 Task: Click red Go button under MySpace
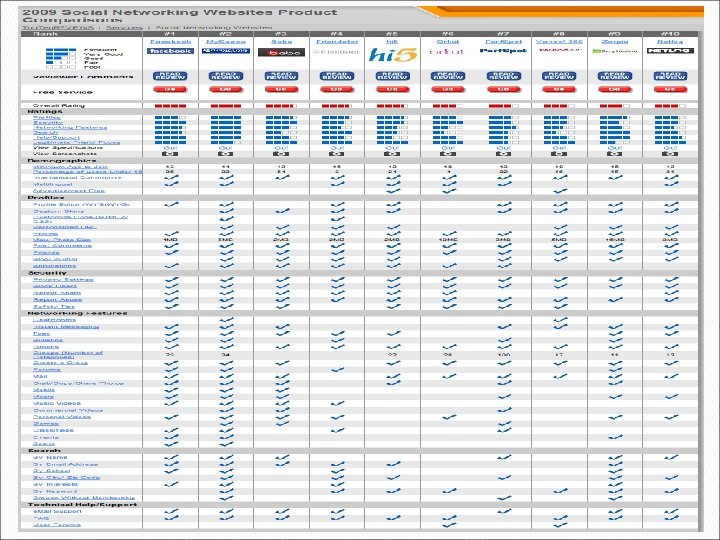point(226,90)
